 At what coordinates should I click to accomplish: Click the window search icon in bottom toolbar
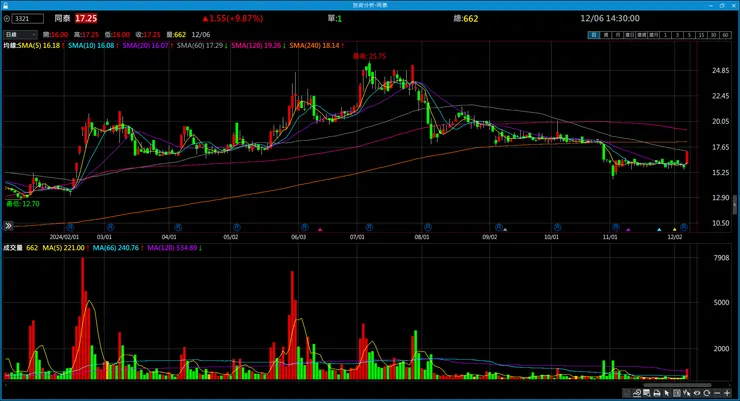(647, 393)
